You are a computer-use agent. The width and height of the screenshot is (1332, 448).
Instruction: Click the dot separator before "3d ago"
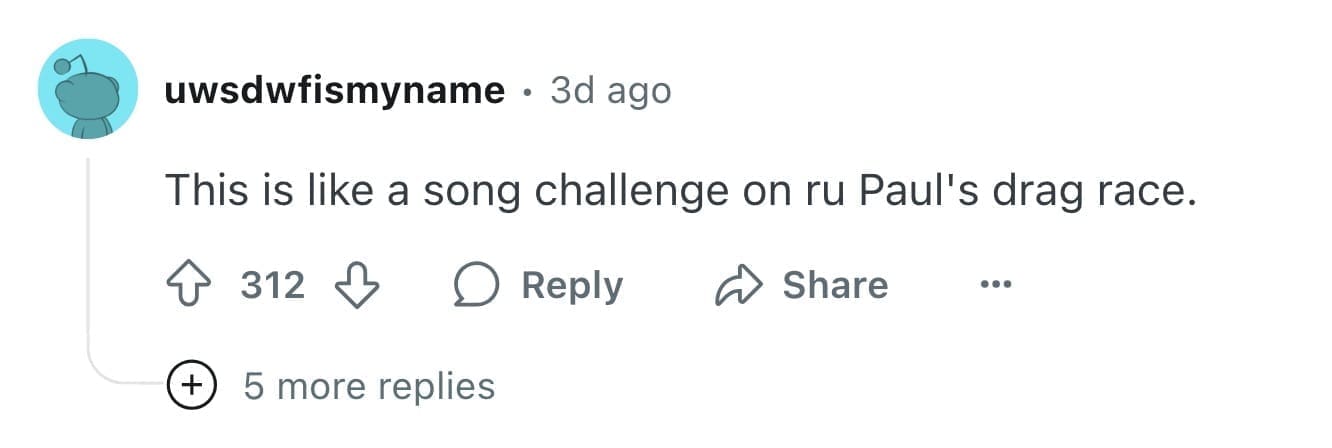[527, 92]
